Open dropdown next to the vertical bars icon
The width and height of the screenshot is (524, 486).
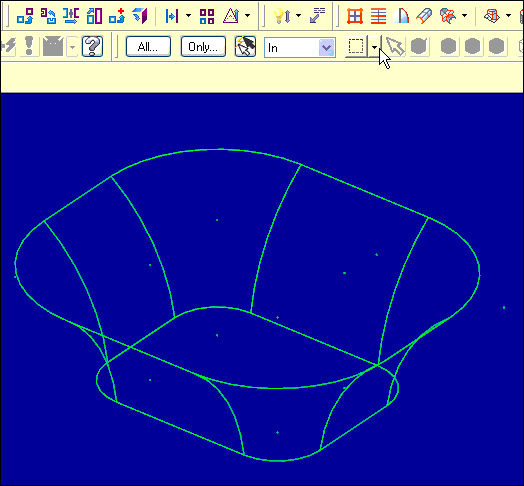tap(188, 15)
